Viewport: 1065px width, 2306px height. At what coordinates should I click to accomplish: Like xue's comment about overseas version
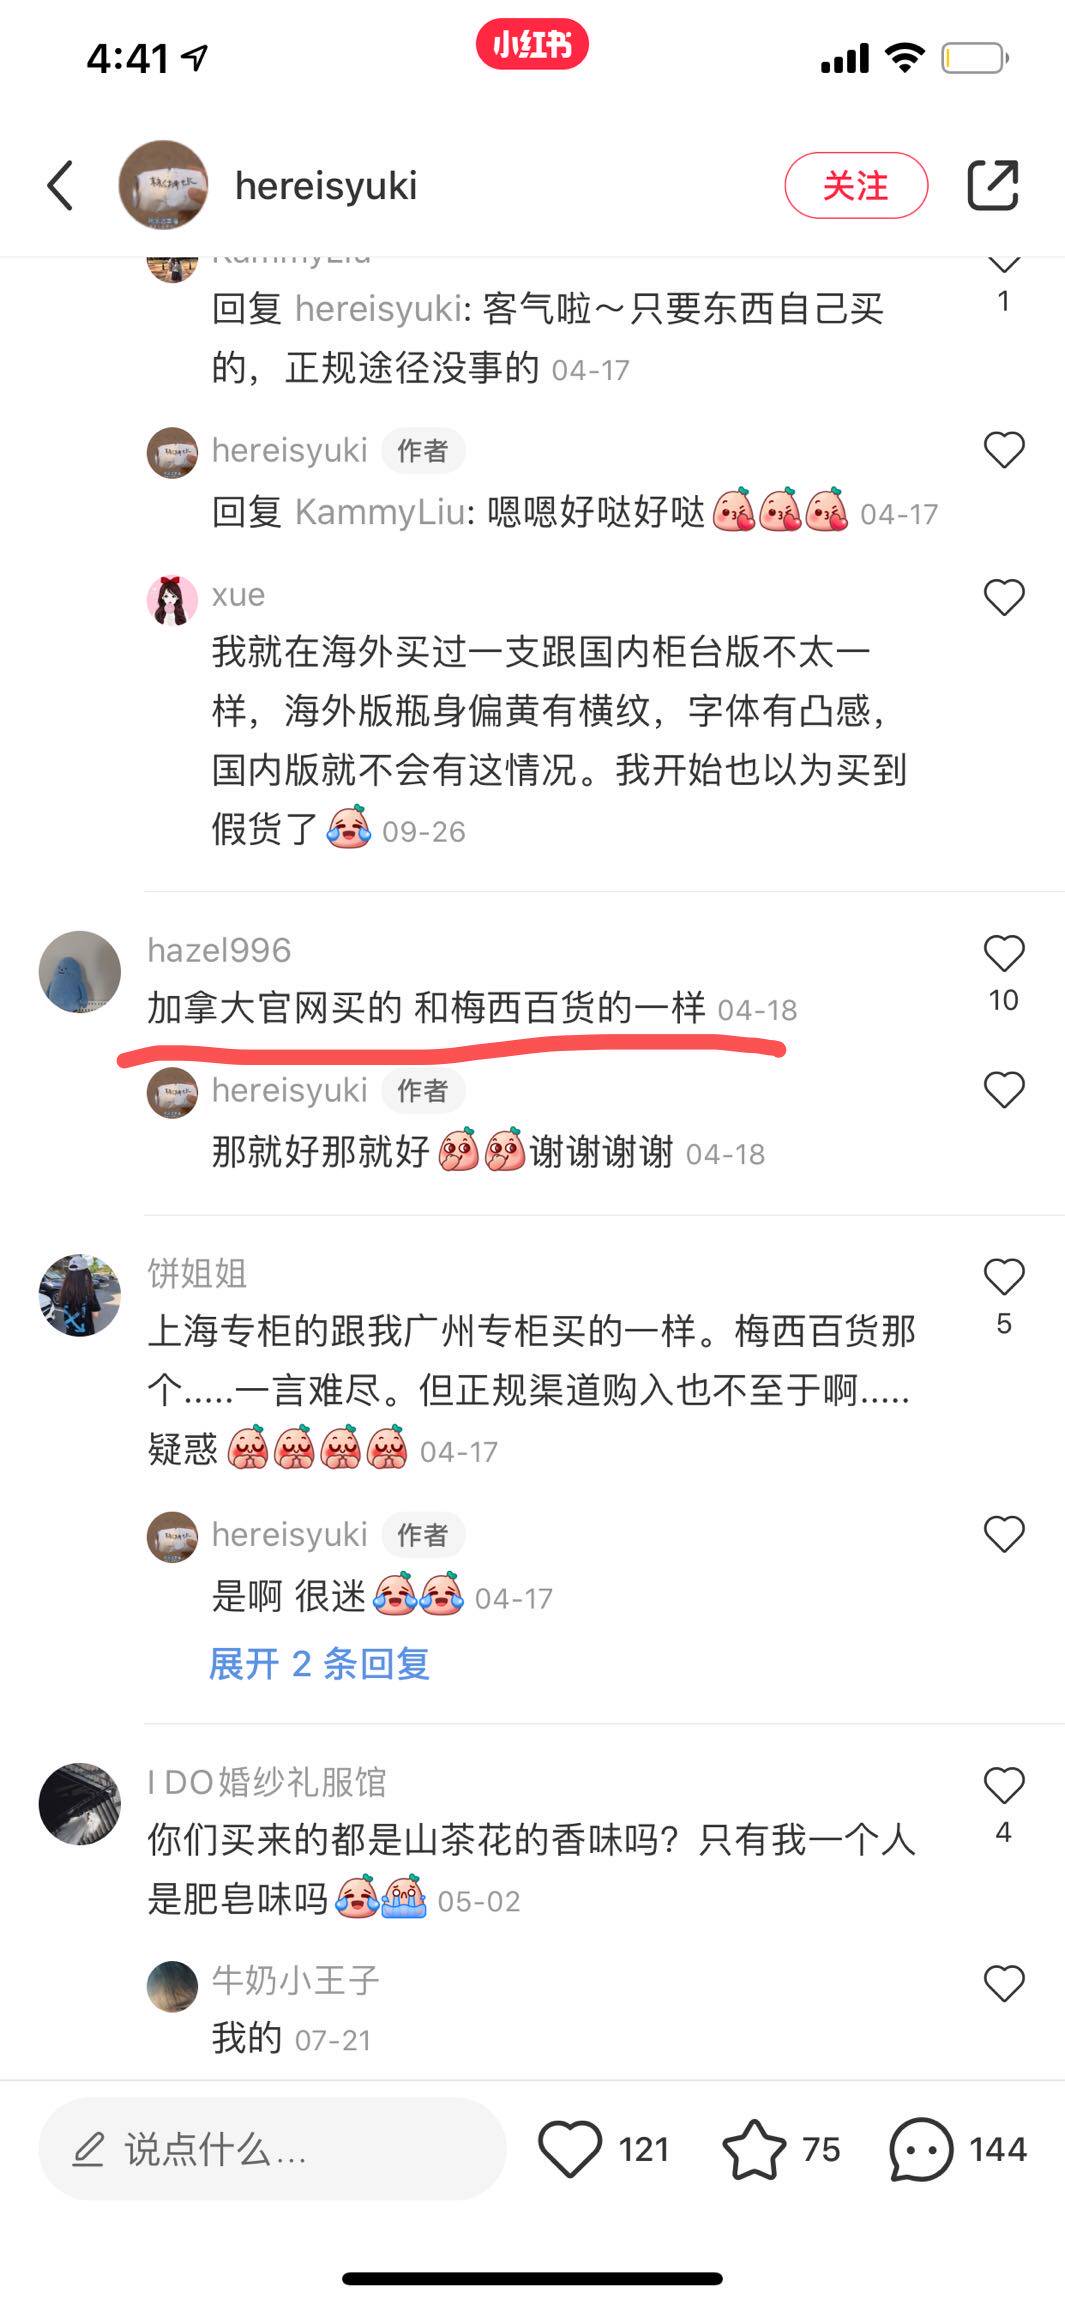[x=1004, y=597]
